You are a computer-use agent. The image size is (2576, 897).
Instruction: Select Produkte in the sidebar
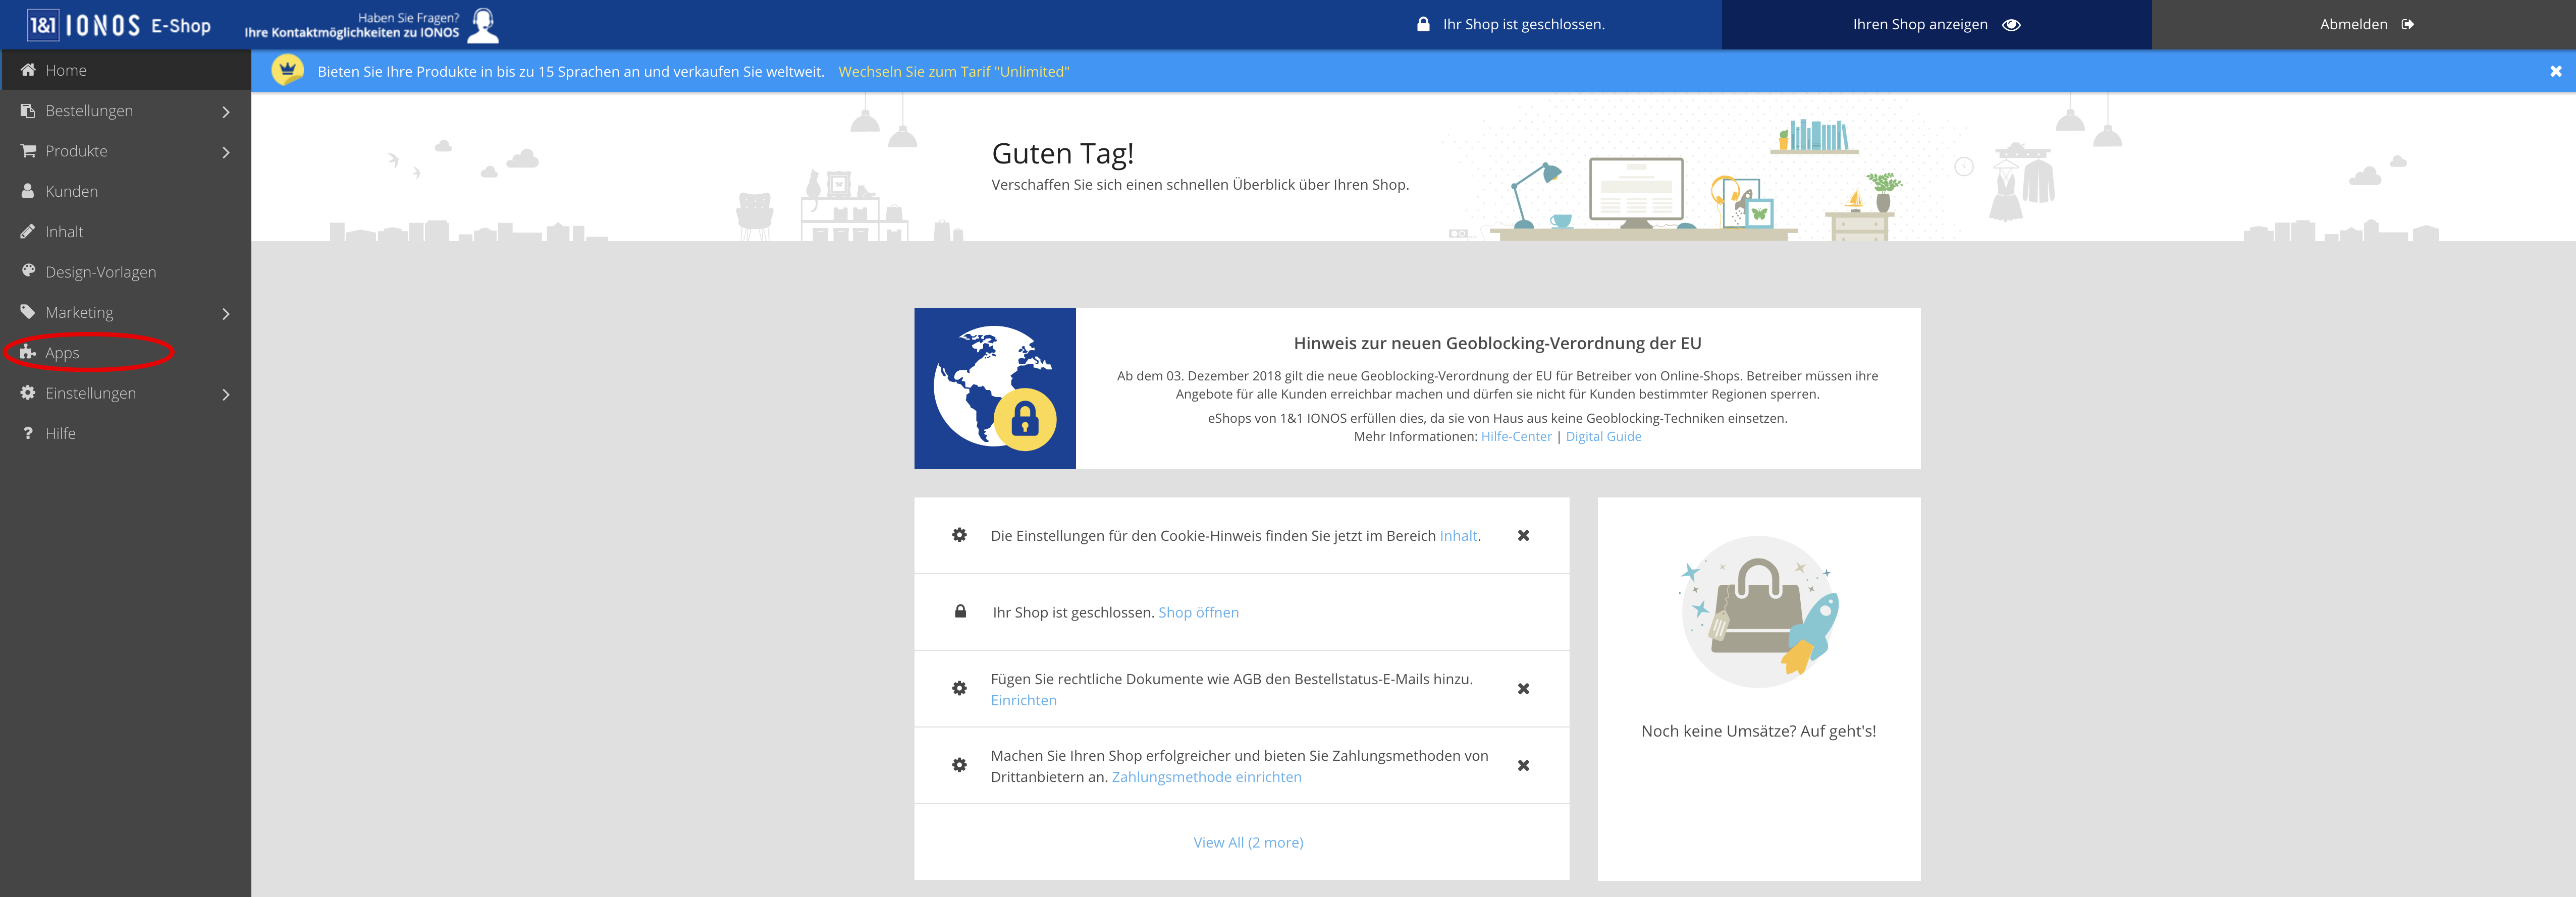125,150
